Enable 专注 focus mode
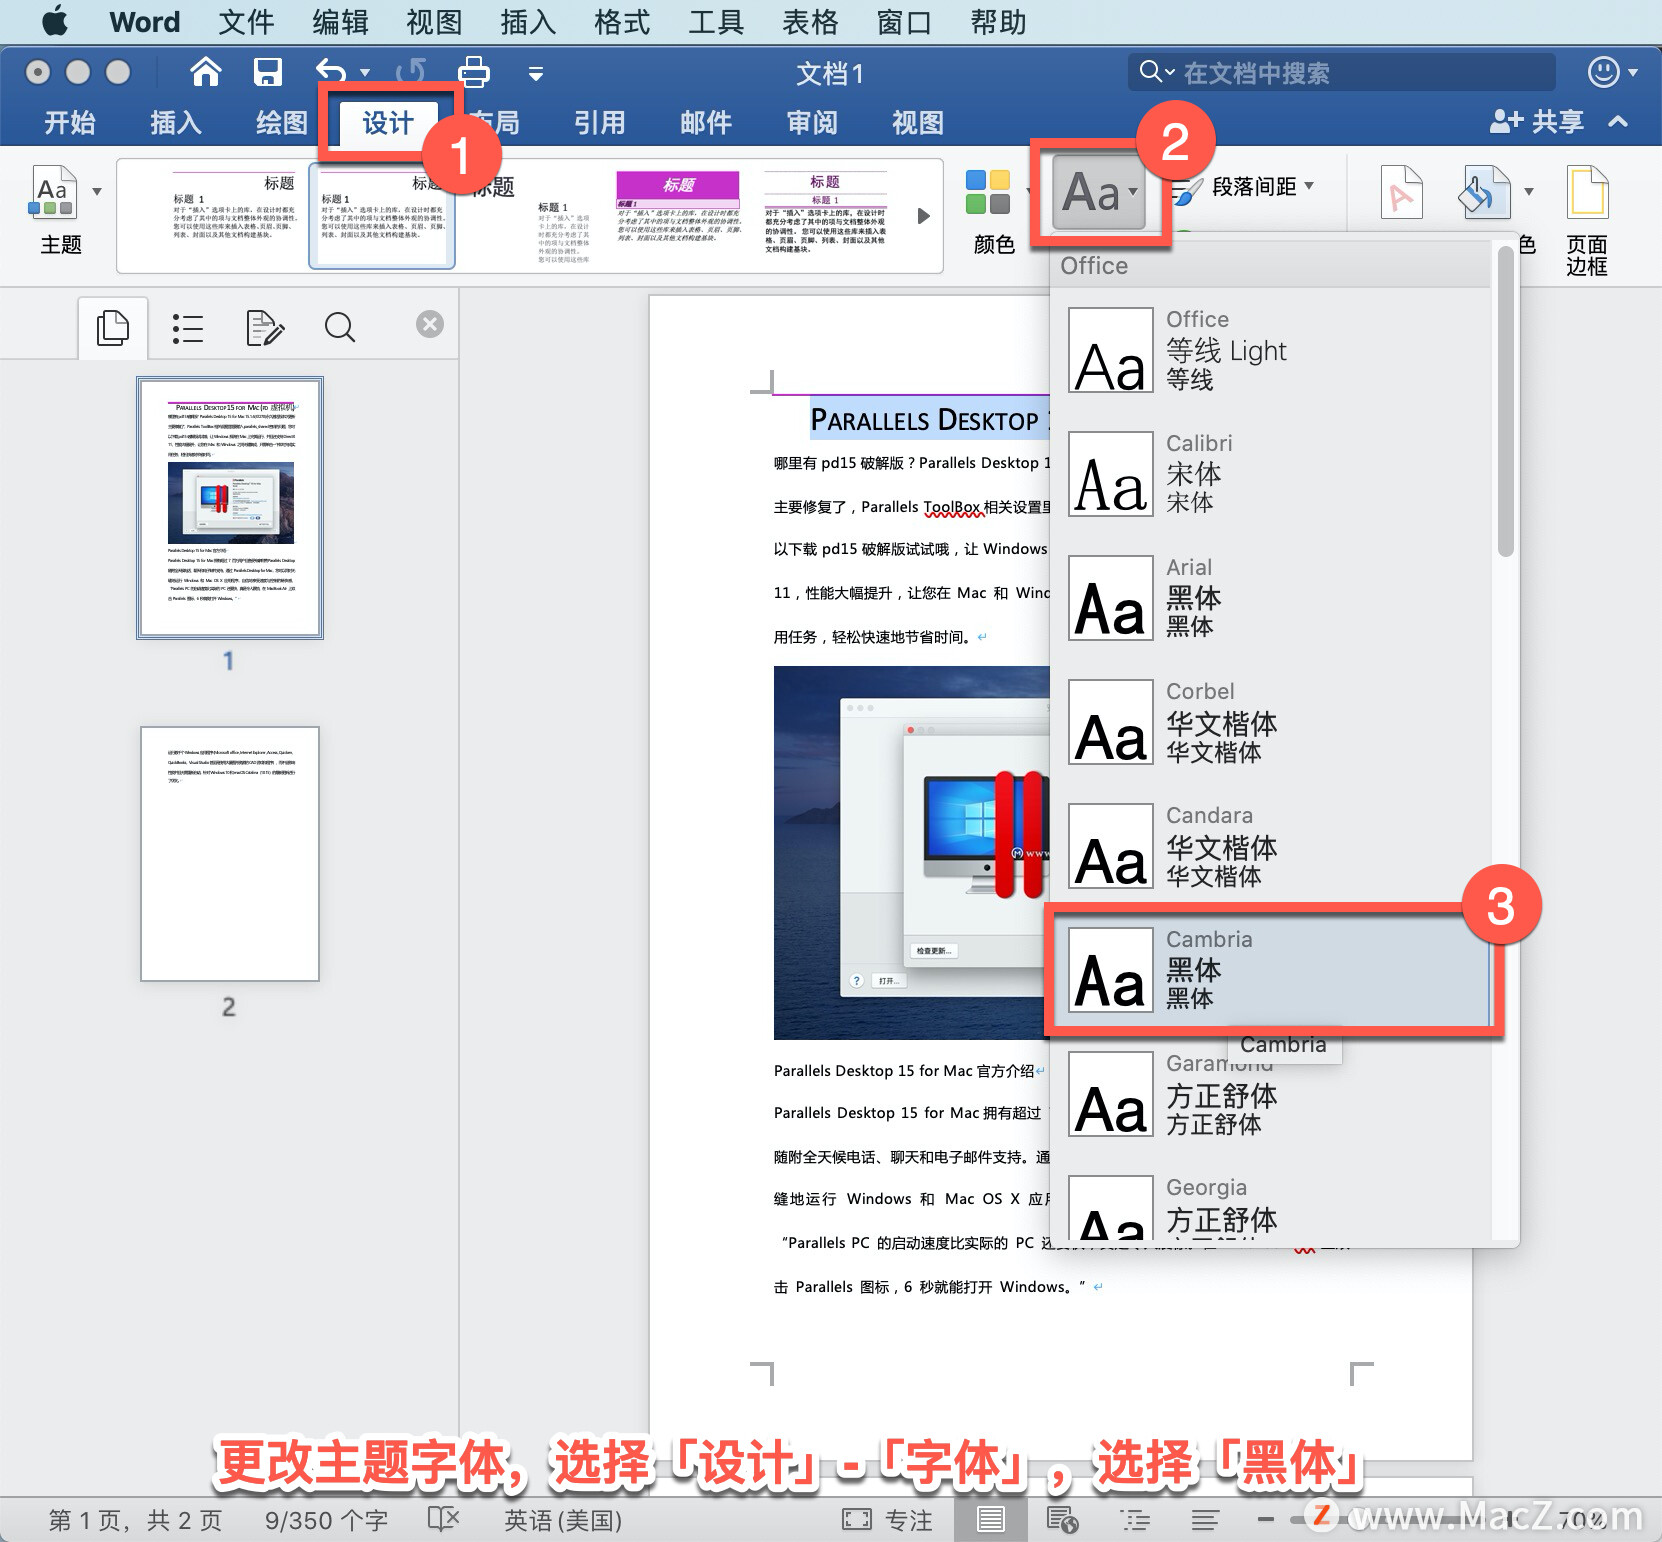This screenshot has height=1542, width=1662. click(x=888, y=1520)
